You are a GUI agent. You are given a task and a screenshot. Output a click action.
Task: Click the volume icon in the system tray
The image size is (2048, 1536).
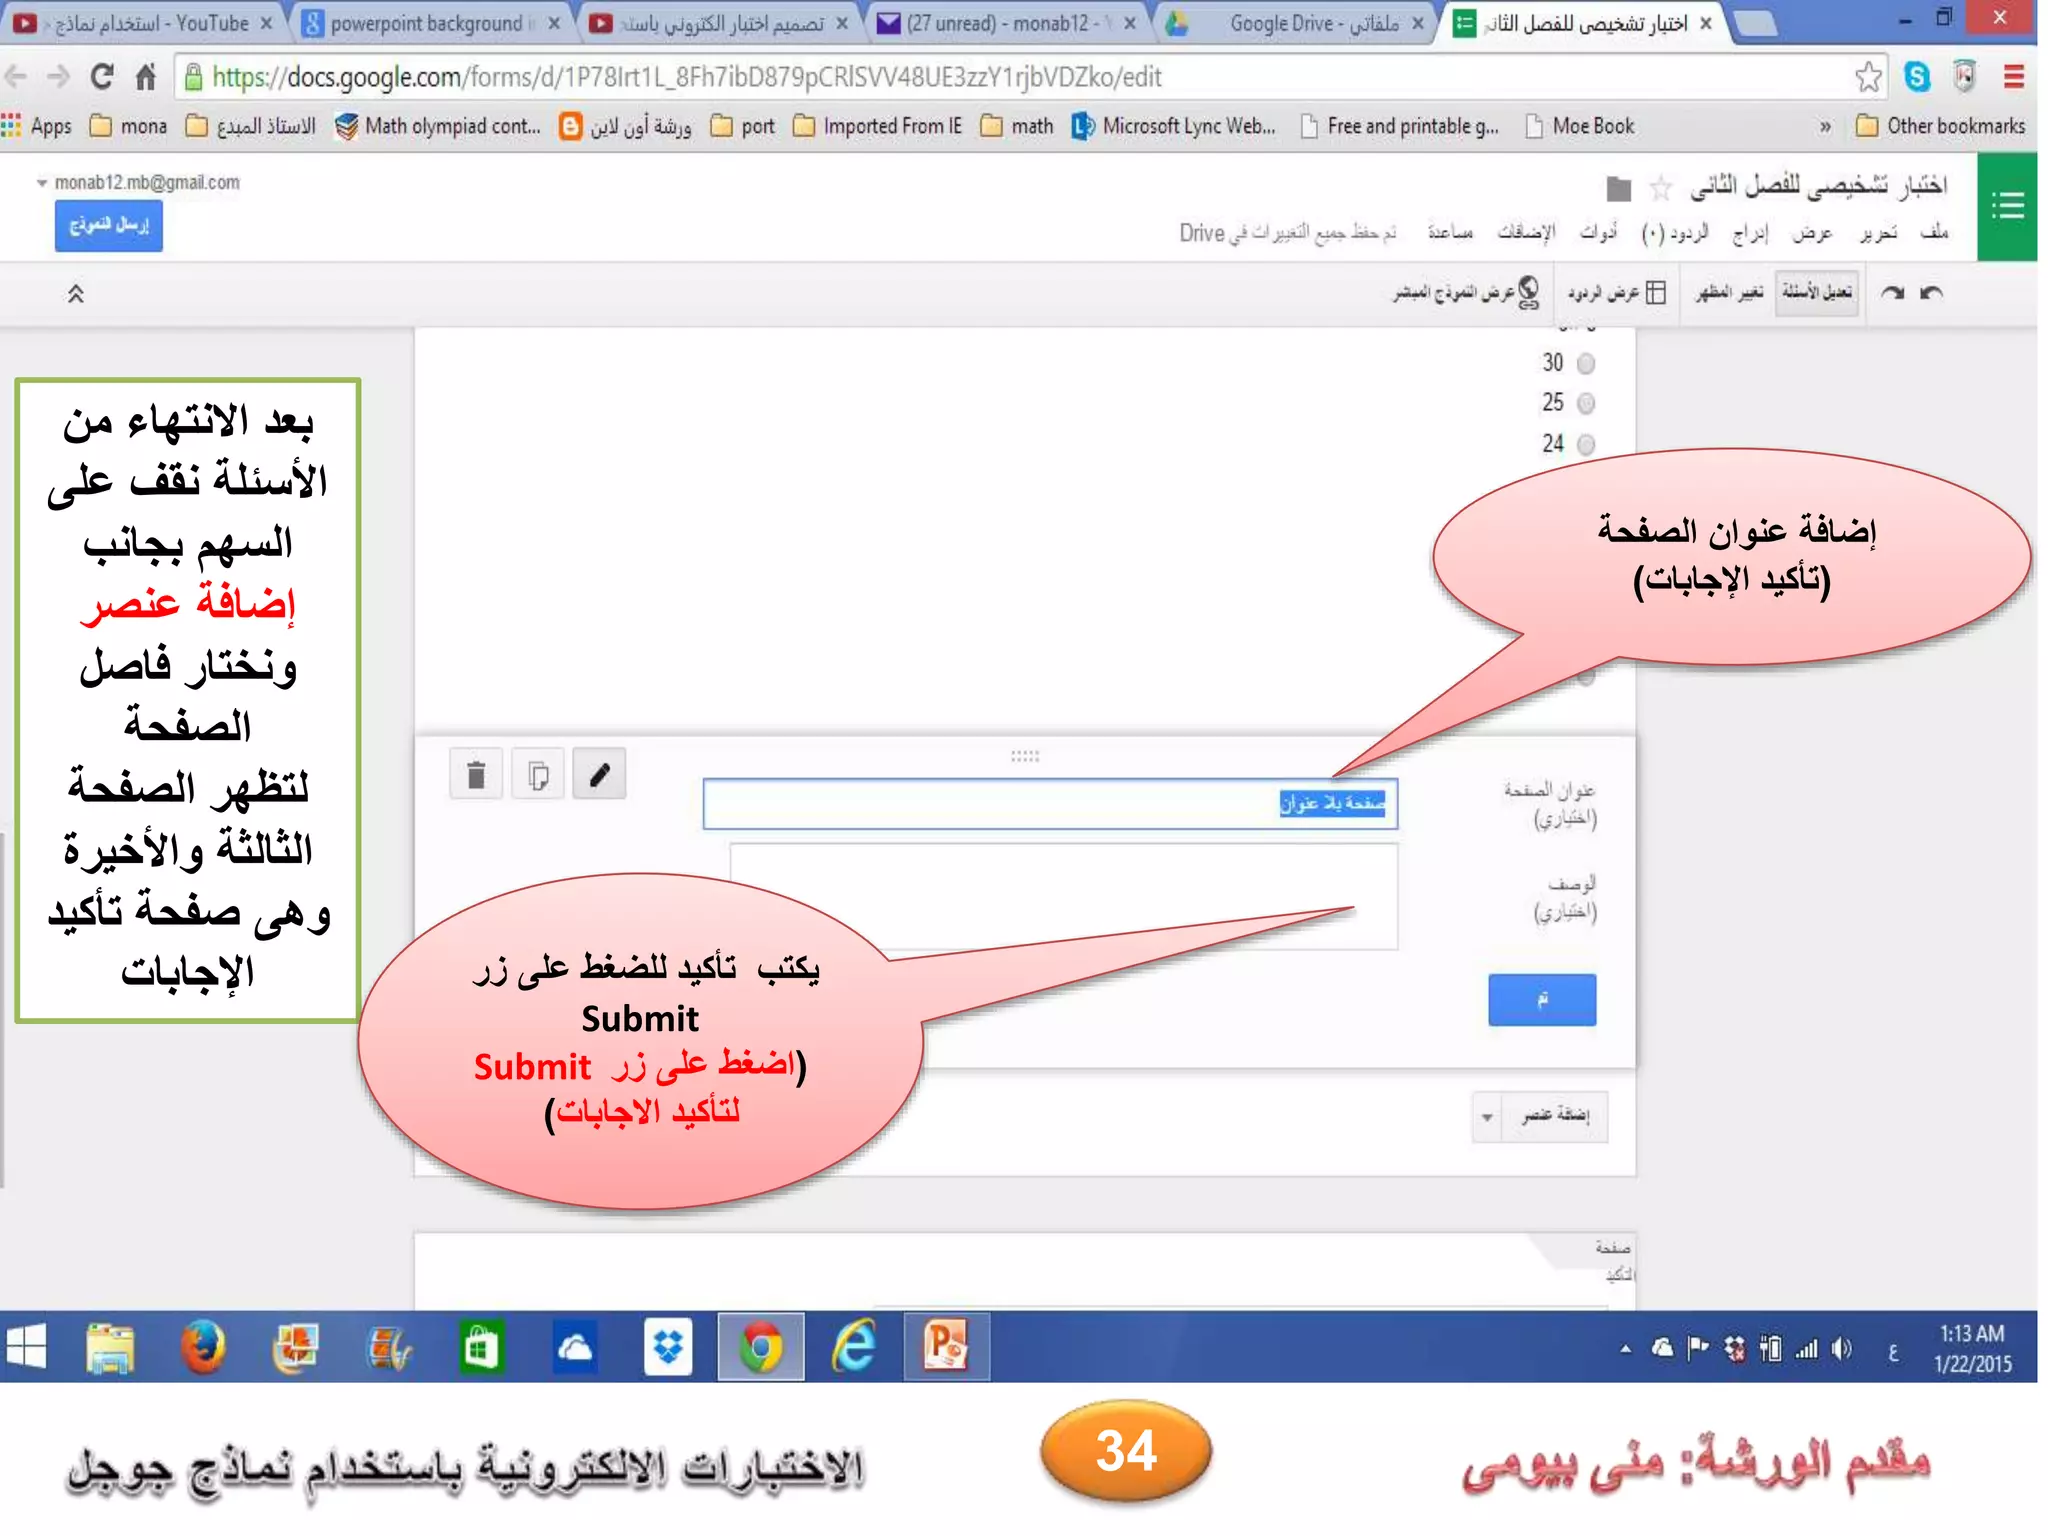[1842, 1349]
